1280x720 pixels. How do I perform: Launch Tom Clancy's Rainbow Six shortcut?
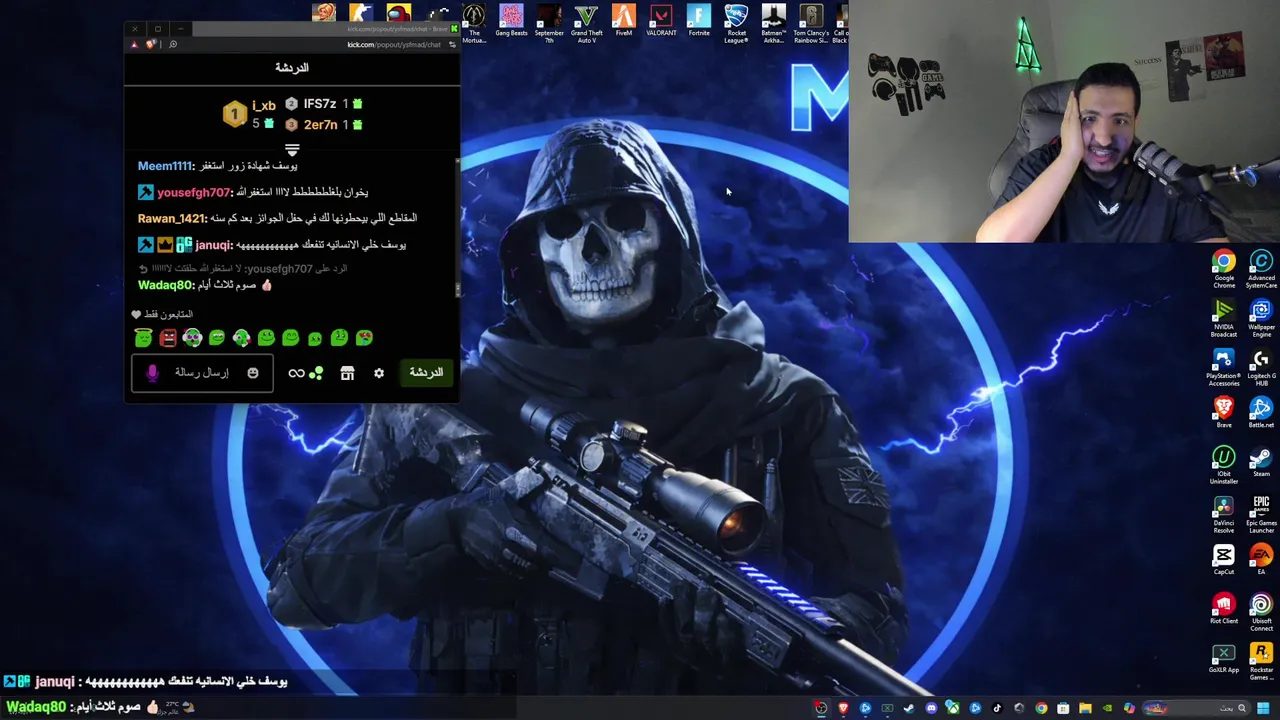coord(811,22)
